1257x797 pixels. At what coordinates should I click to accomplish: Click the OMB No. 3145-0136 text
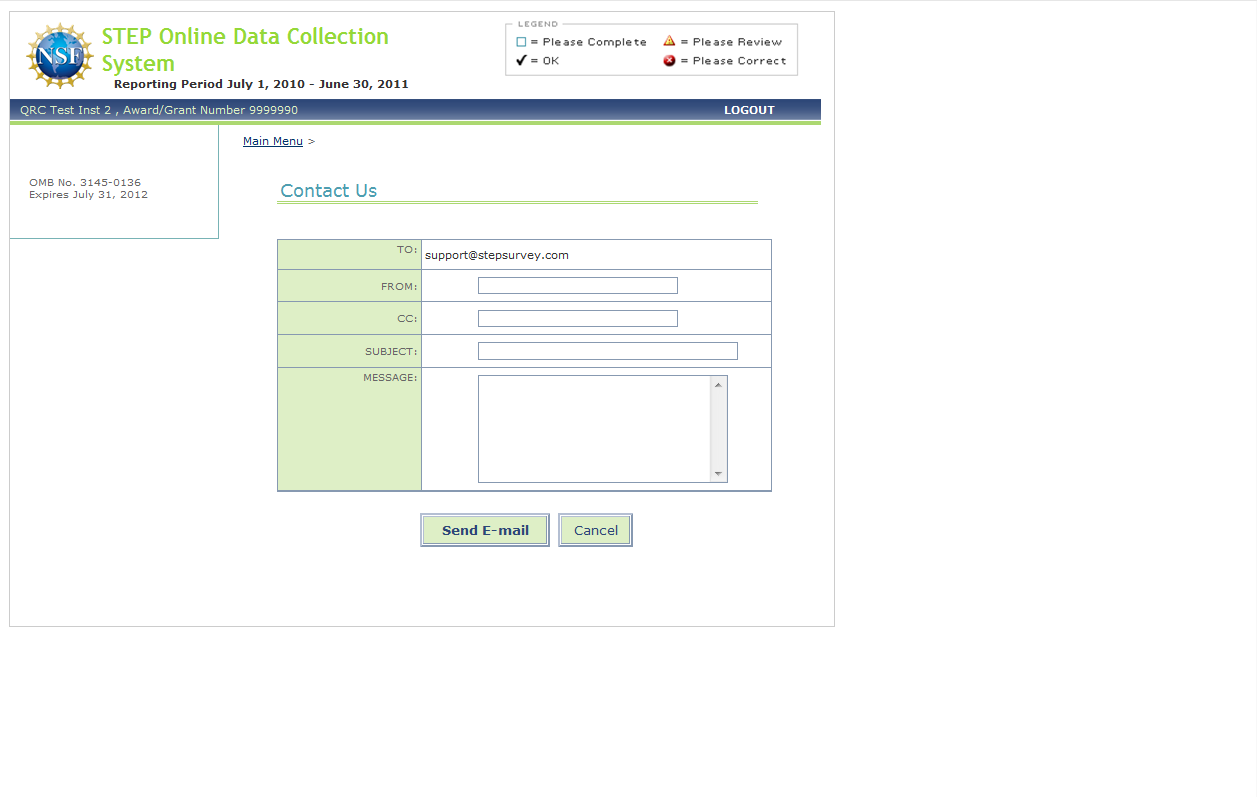pos(85,183)
